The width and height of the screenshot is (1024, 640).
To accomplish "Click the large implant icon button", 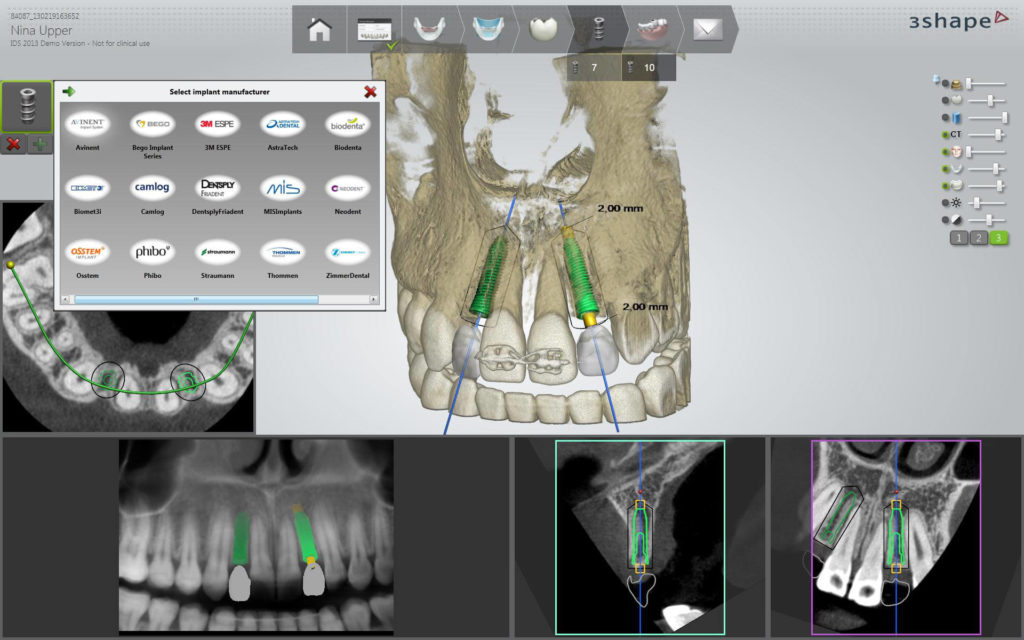I will coord(27,106).
